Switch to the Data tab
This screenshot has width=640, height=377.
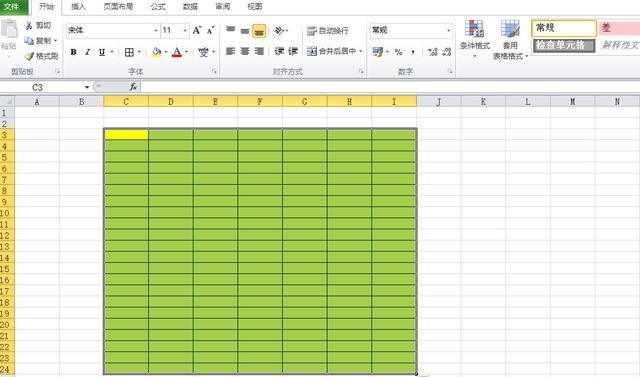pyautogui.click(x=190, y=7)
